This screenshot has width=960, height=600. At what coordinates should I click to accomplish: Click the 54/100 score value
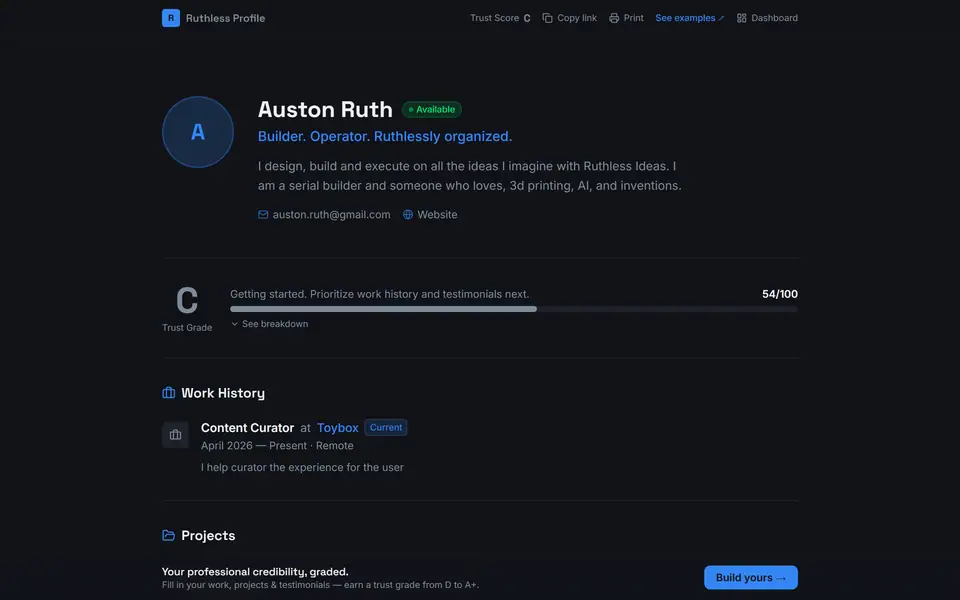point(779,294)
